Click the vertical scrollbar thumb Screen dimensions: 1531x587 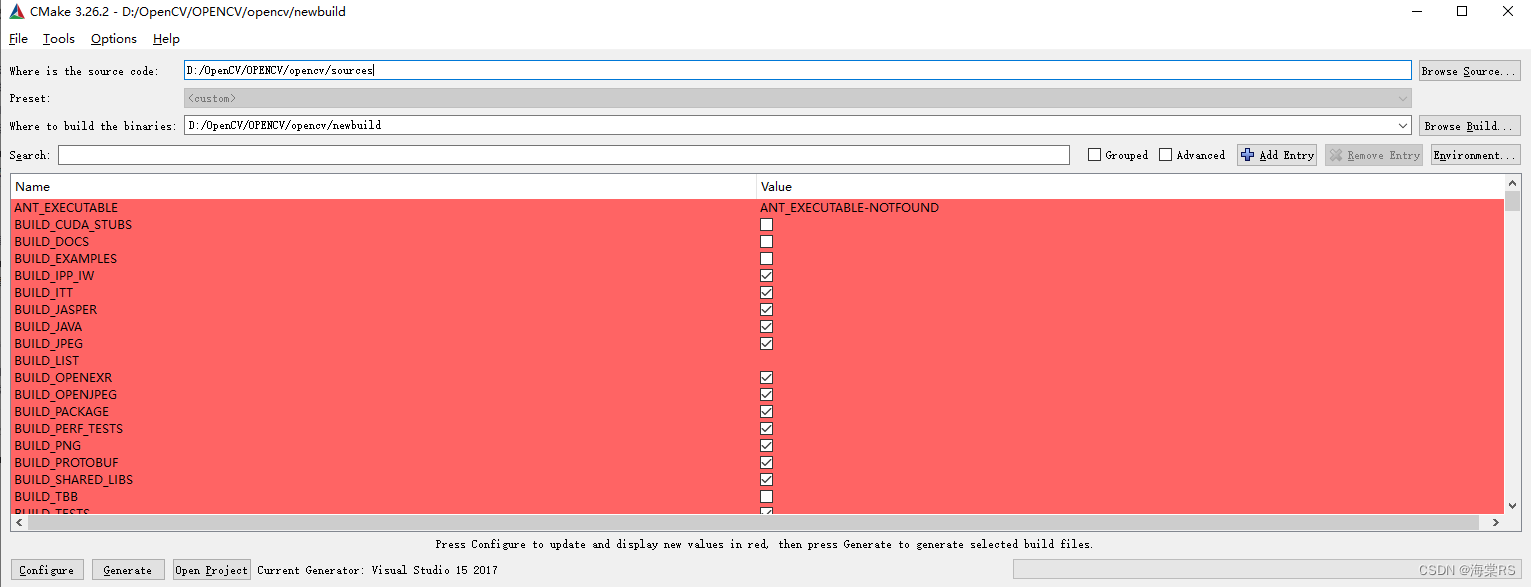pos(1512,202)
